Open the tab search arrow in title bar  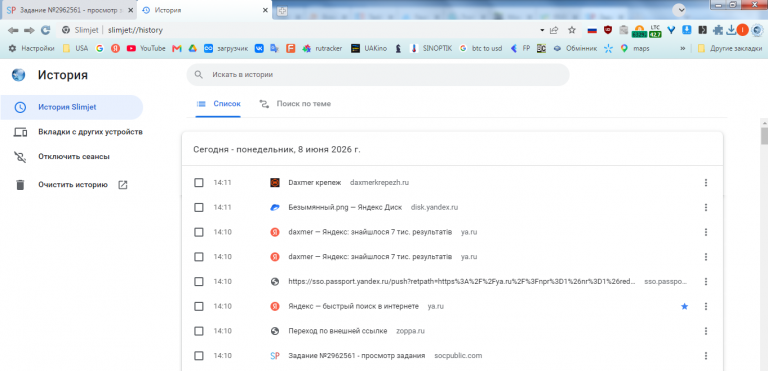(679, 9)
